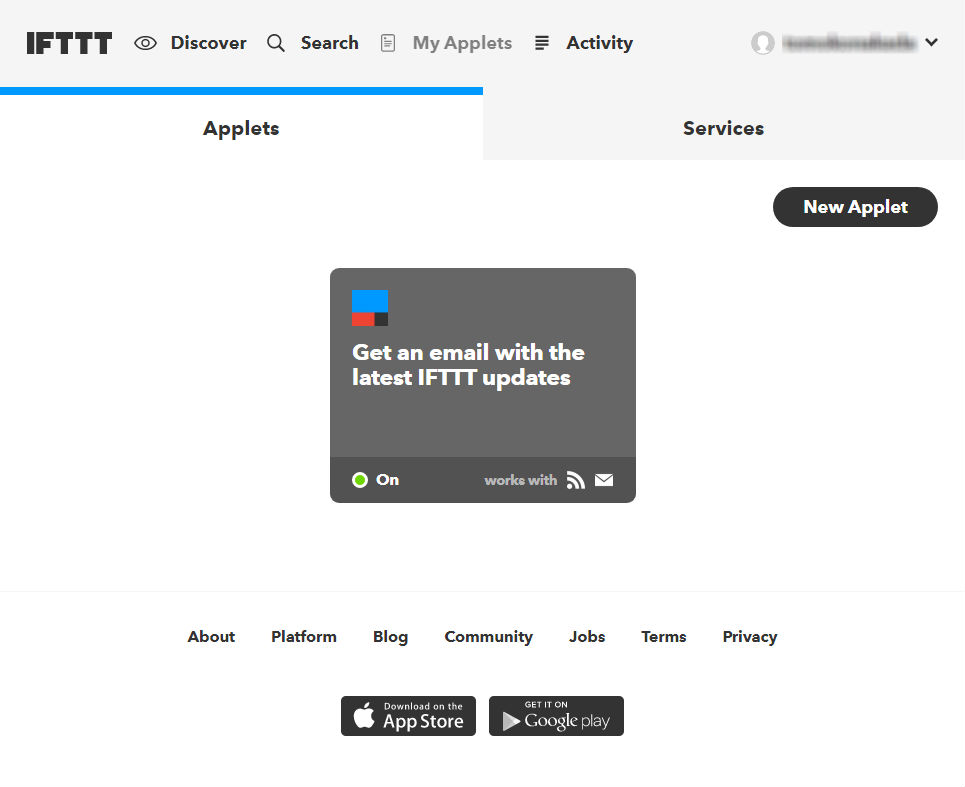Click the Search magnifying glass icon

pyautogui.click(x=276, y=43)
